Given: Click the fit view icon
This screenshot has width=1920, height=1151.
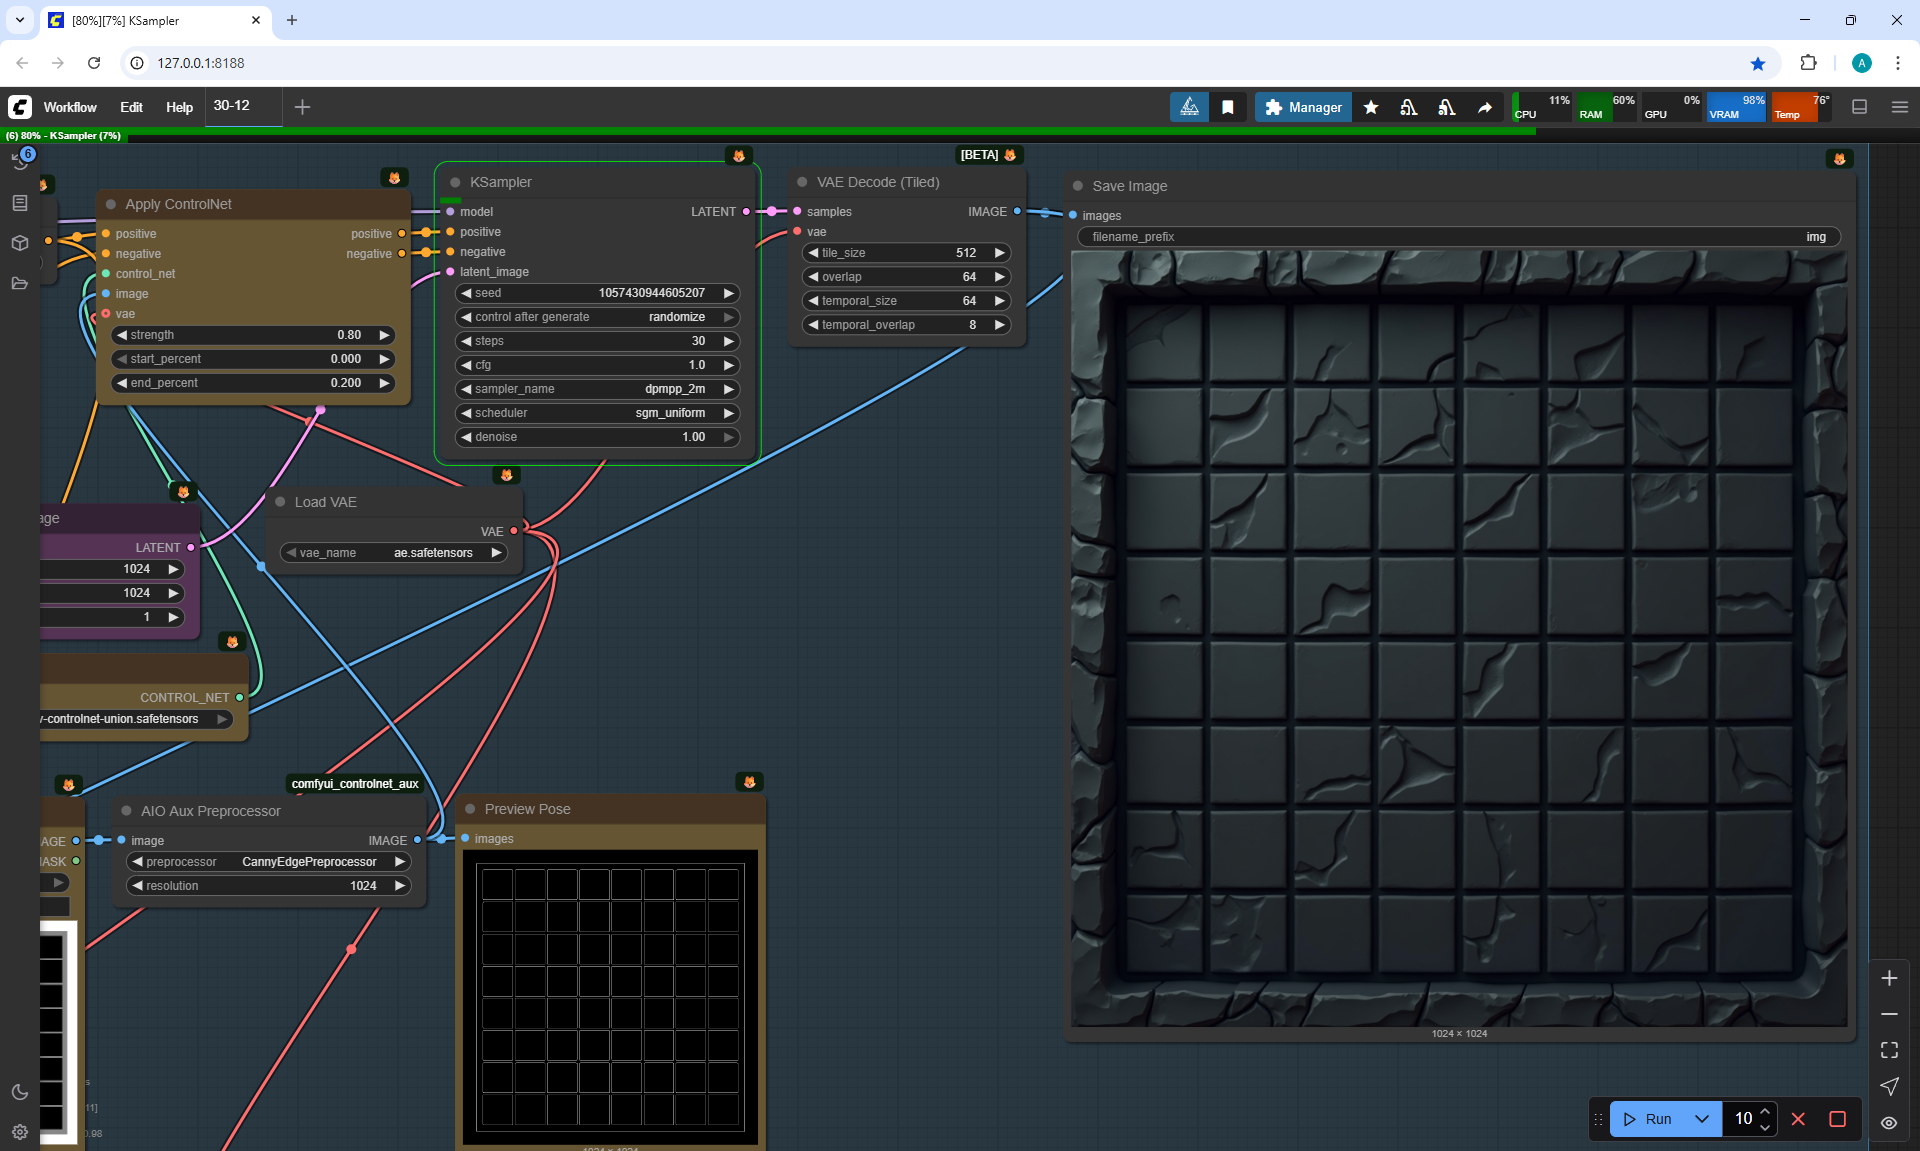Looking at the screenshot, I should click(1889, 1050).
